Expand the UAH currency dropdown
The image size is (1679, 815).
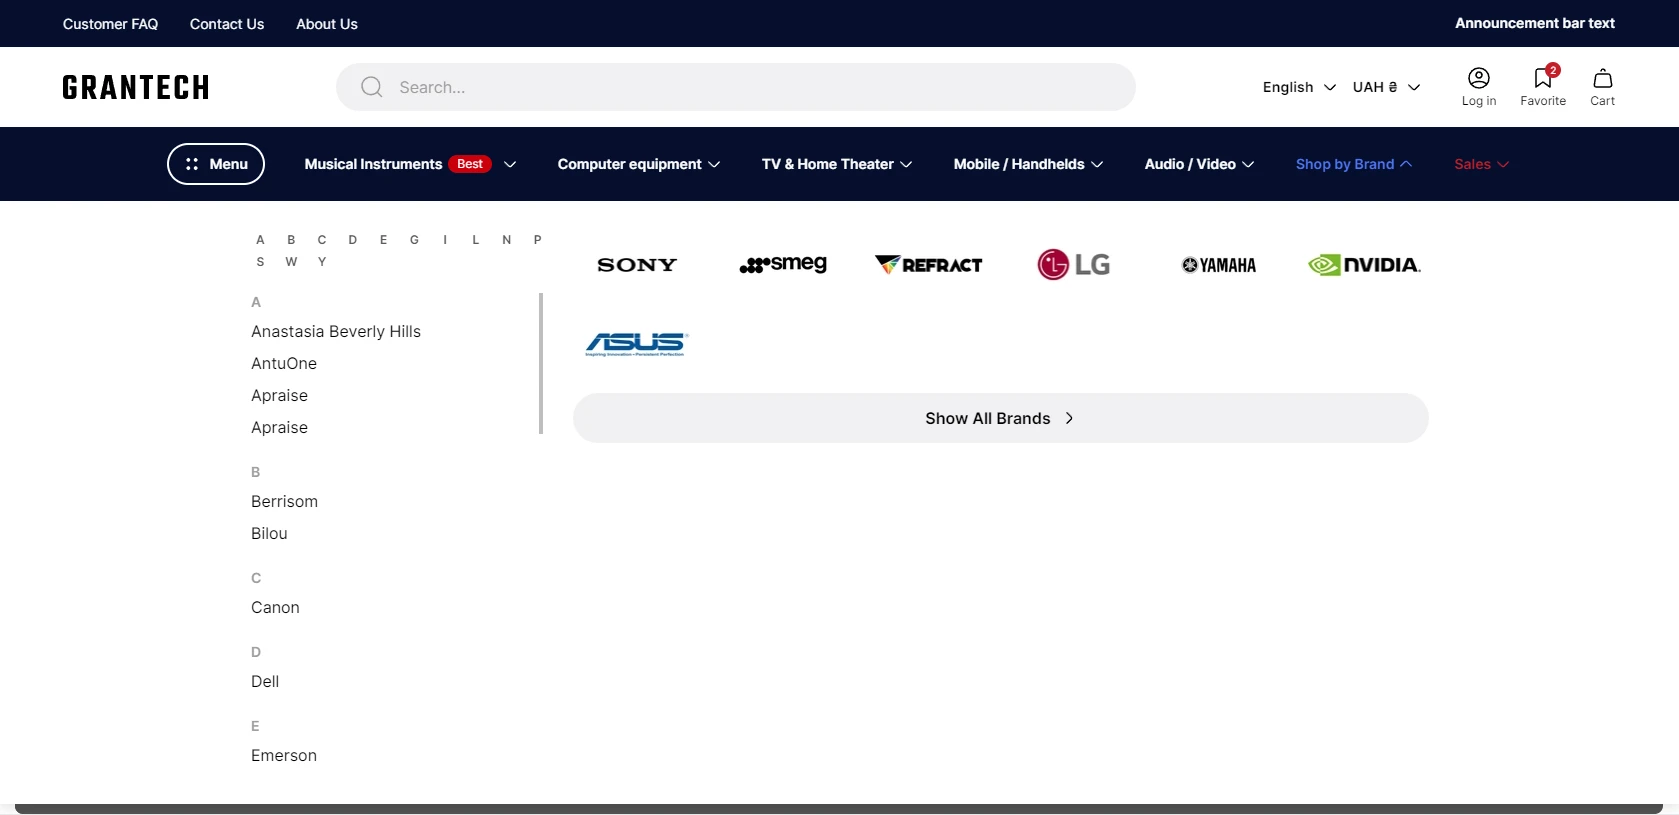click(x=1386, y=87)
